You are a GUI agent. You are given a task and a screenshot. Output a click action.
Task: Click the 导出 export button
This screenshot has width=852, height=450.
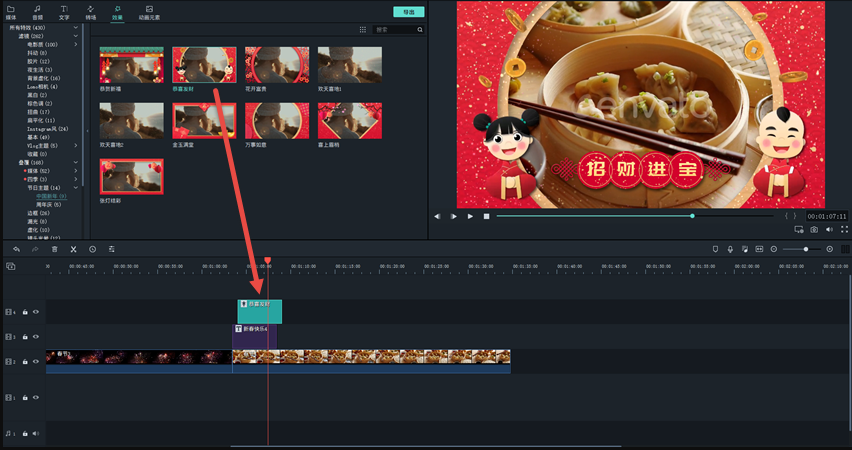click(409, 12)
